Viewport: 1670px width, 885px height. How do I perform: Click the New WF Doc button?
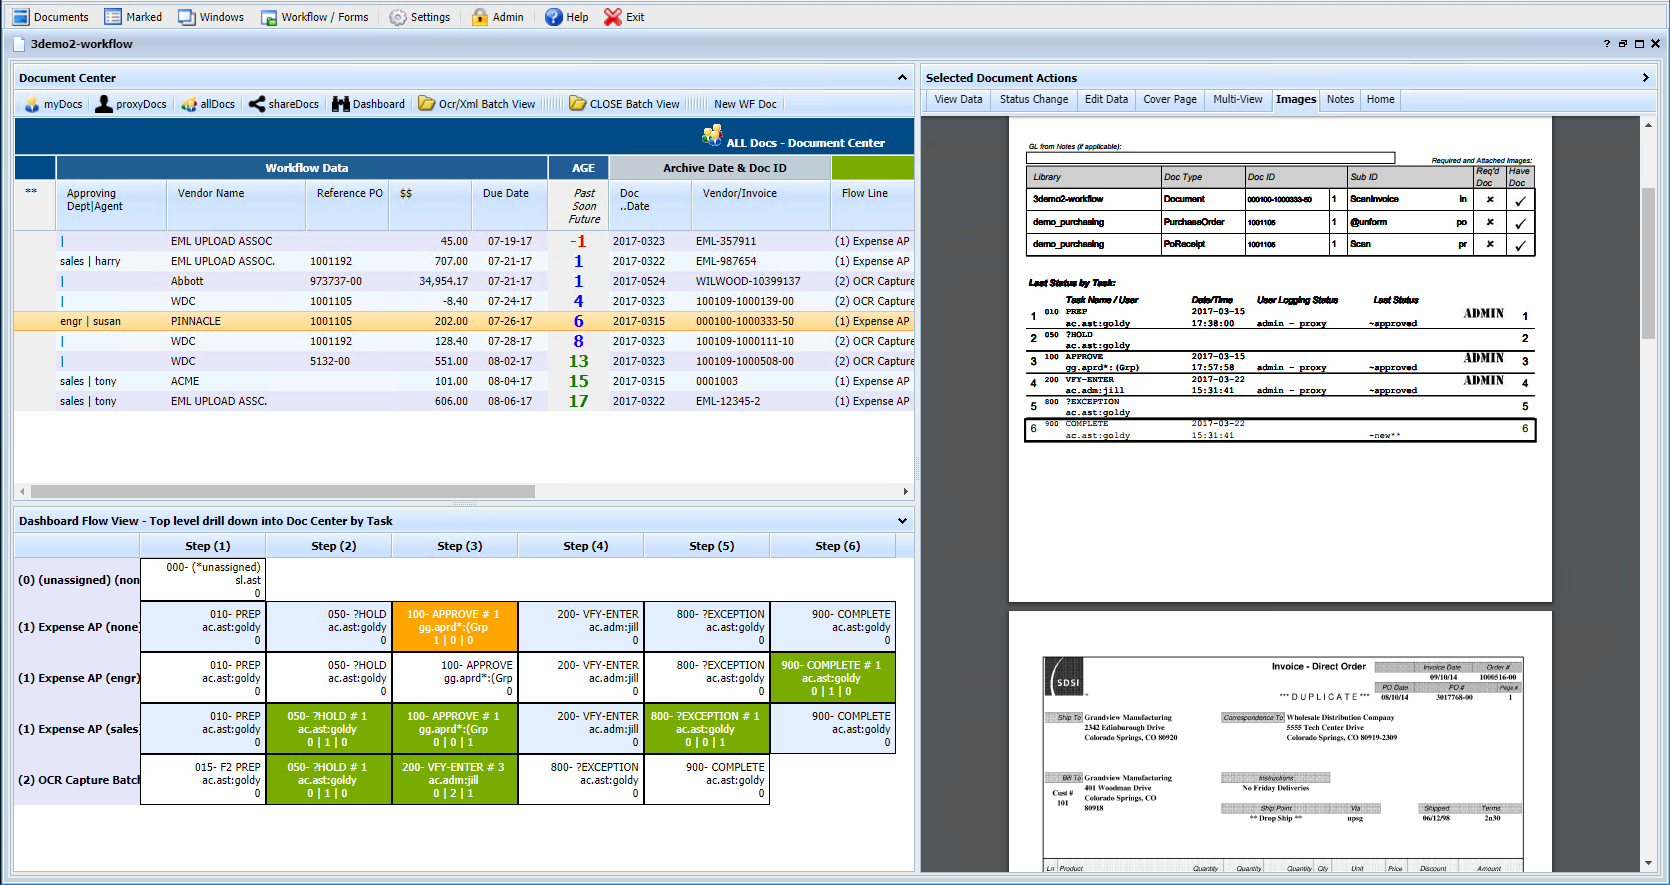click(745, 104)
